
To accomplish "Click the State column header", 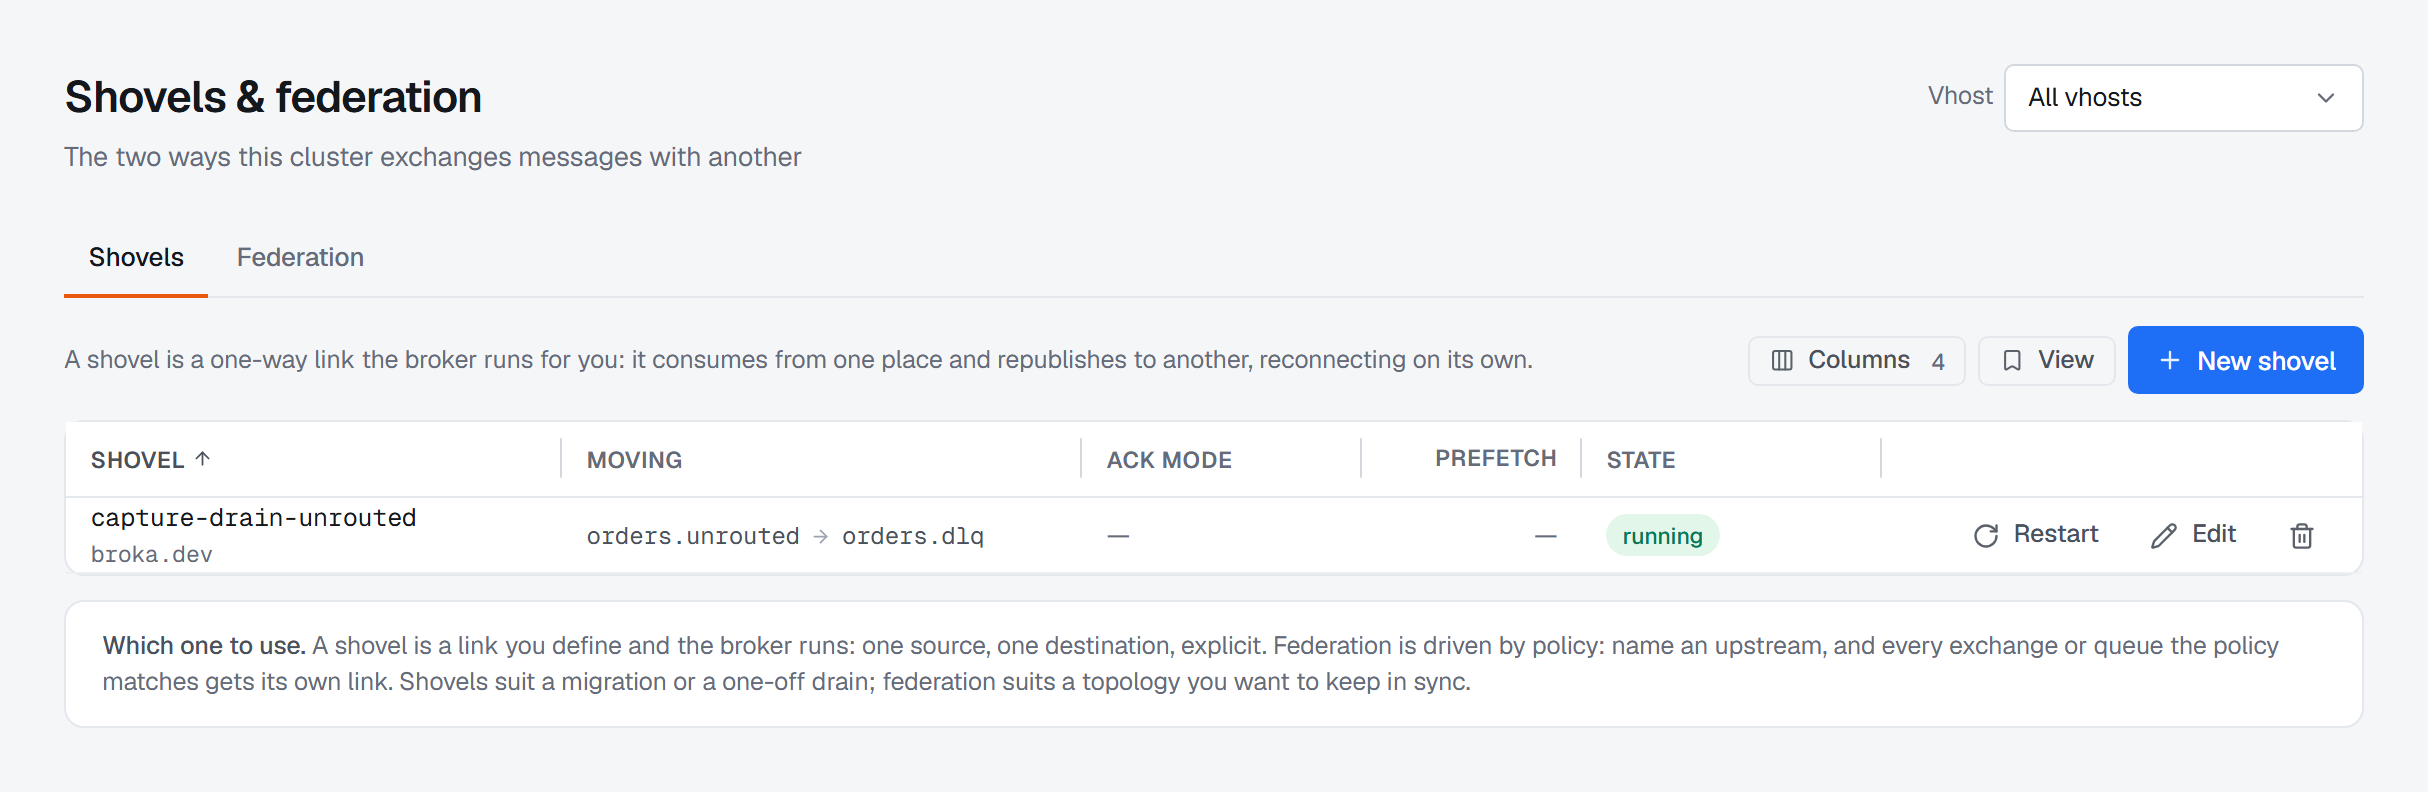I will (1641, 460).
